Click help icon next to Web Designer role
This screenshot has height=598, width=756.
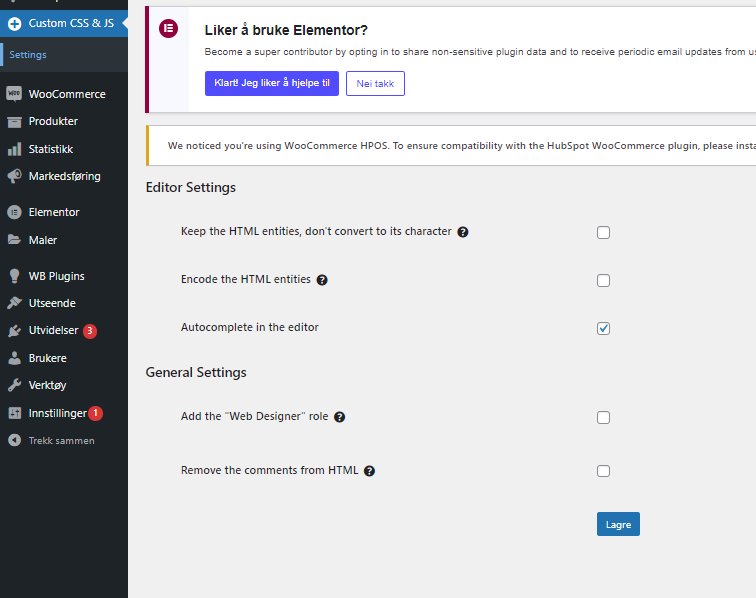[339, 417]
